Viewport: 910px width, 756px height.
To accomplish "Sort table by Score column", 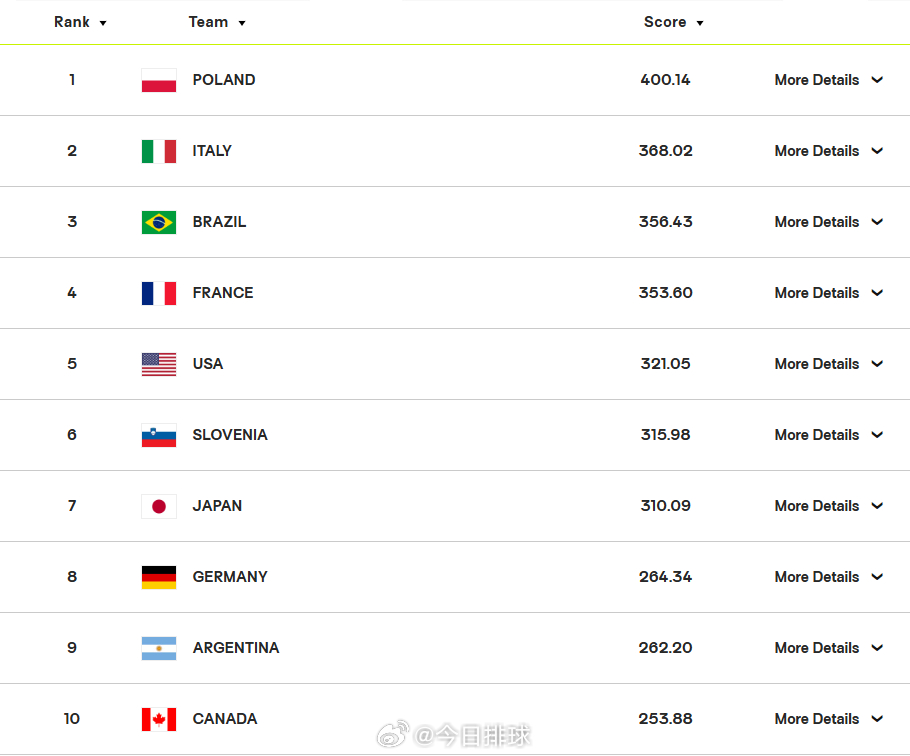I will coord(673,22).
